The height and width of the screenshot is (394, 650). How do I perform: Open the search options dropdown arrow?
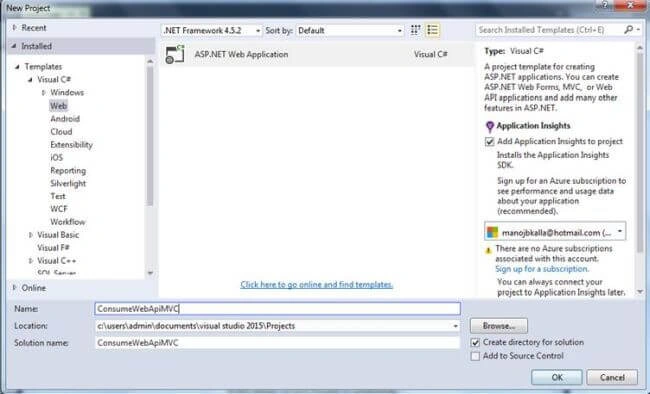click(x=638, y=29)
